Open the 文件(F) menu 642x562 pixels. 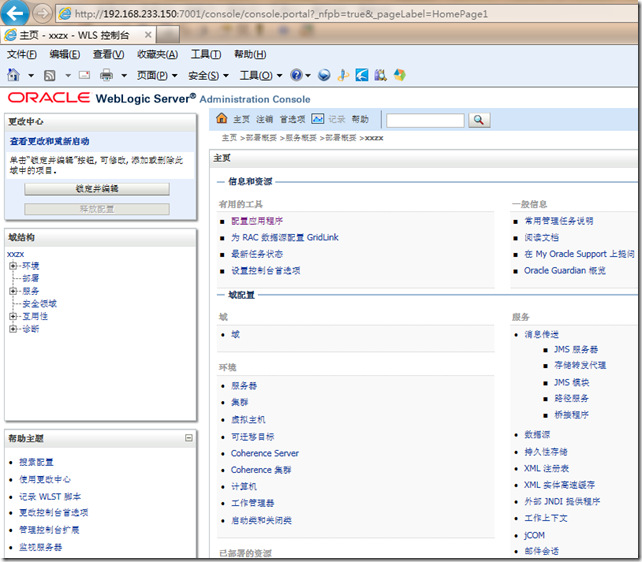(22, 54)
